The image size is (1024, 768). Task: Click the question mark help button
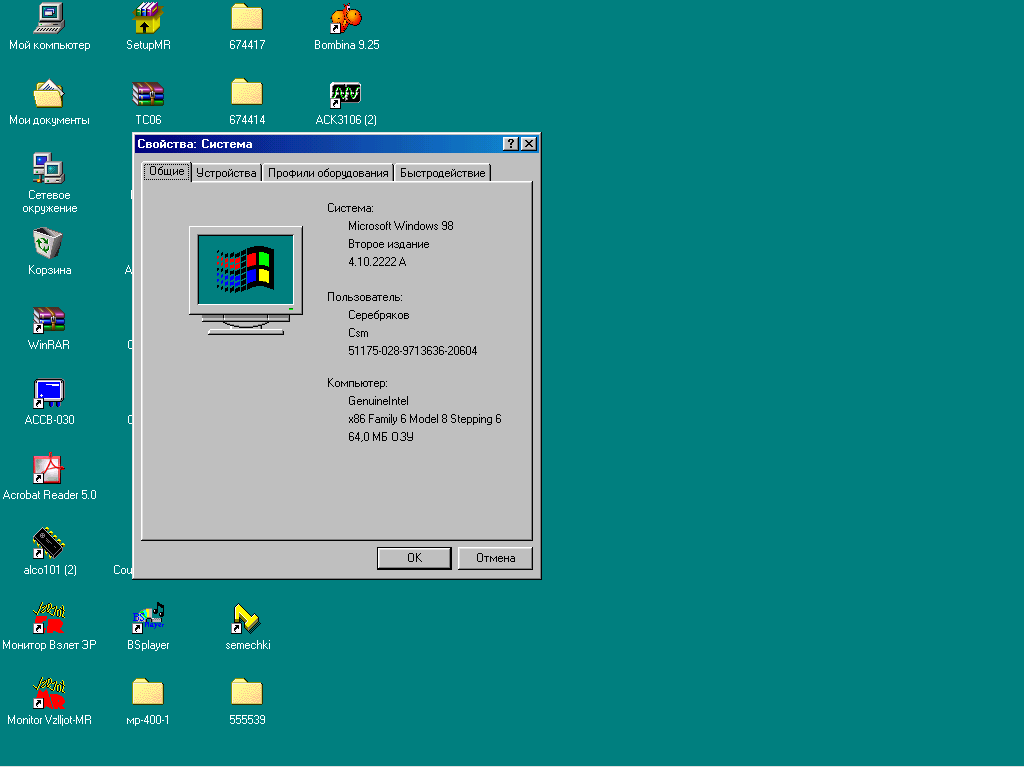click(510, 144)
